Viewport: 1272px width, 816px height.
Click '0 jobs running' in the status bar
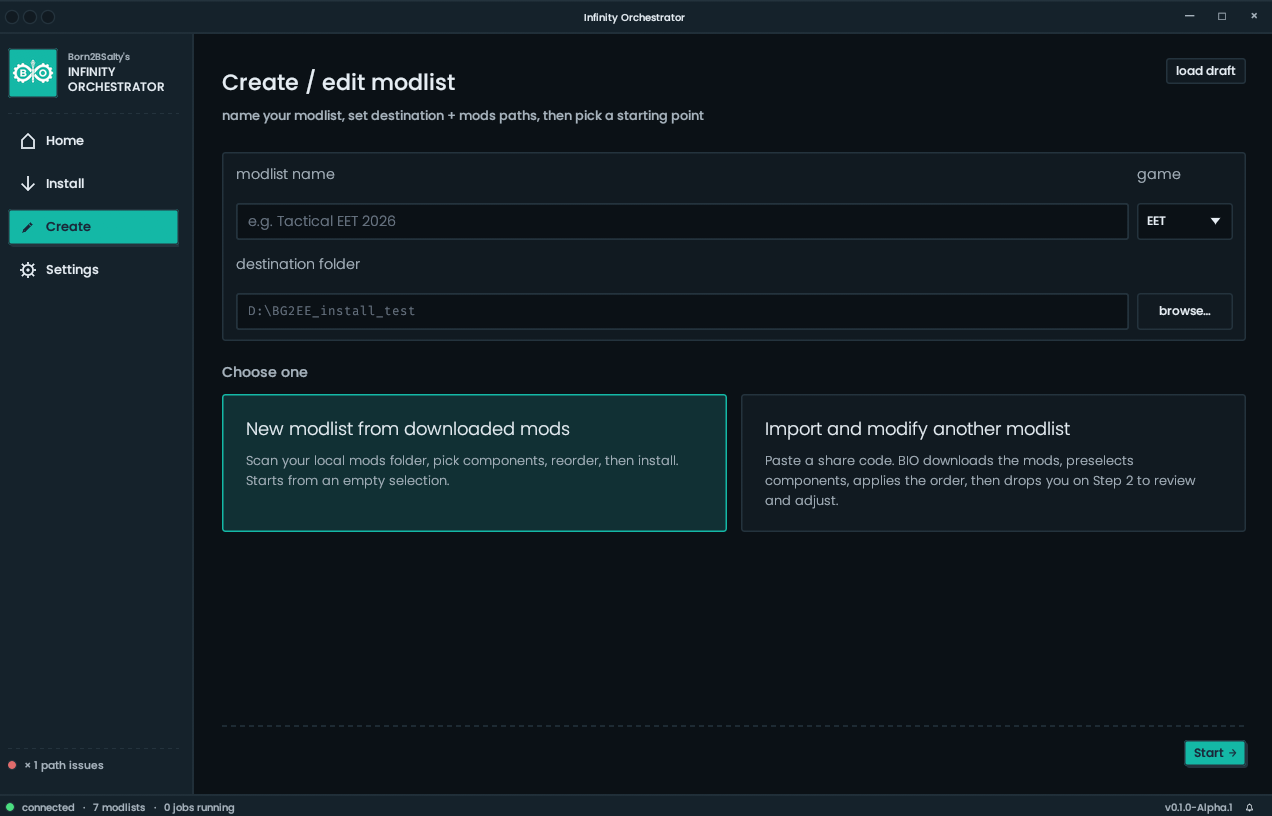tap(199, 807)
